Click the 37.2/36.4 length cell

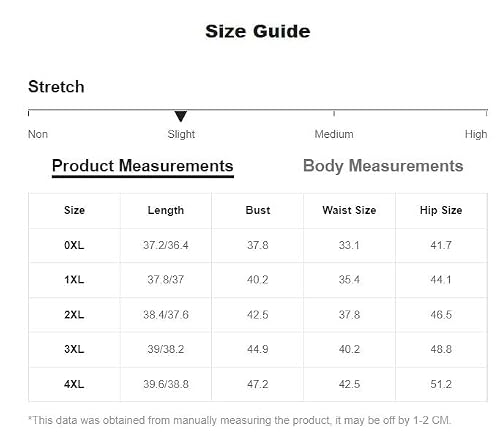point(166,245)
